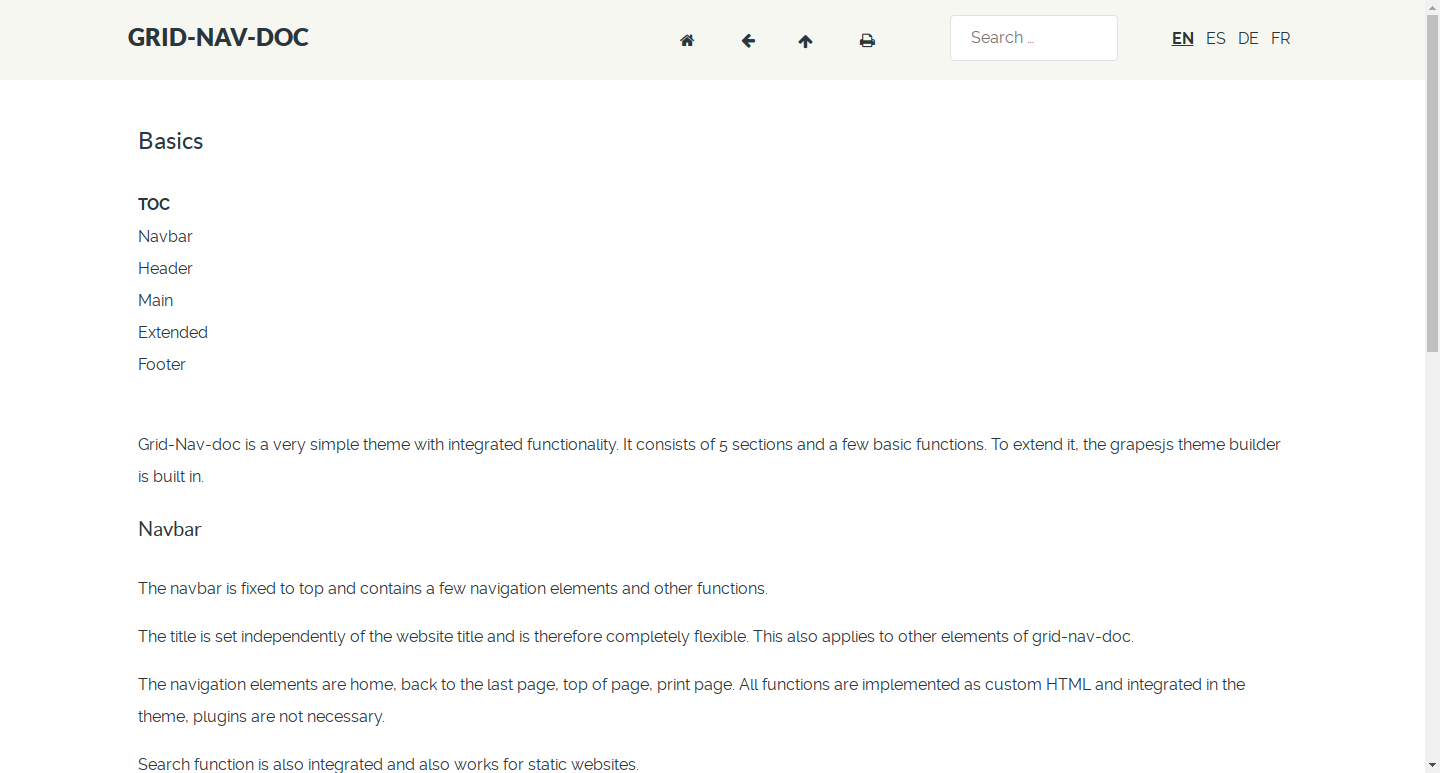Go to the home page icon

pos(687,41)
